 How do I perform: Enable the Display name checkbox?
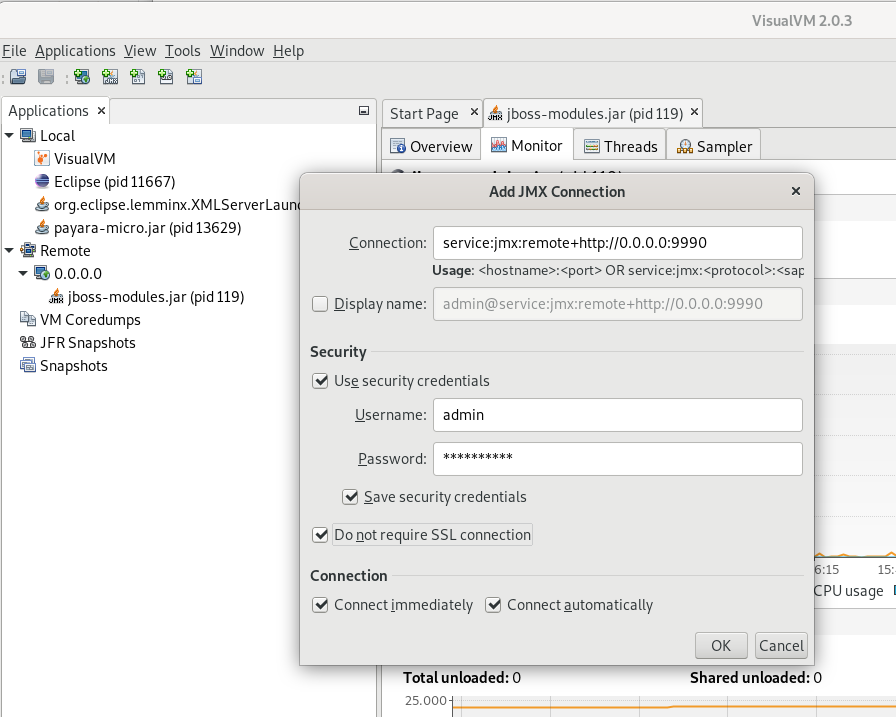click(x=320, y=304)
